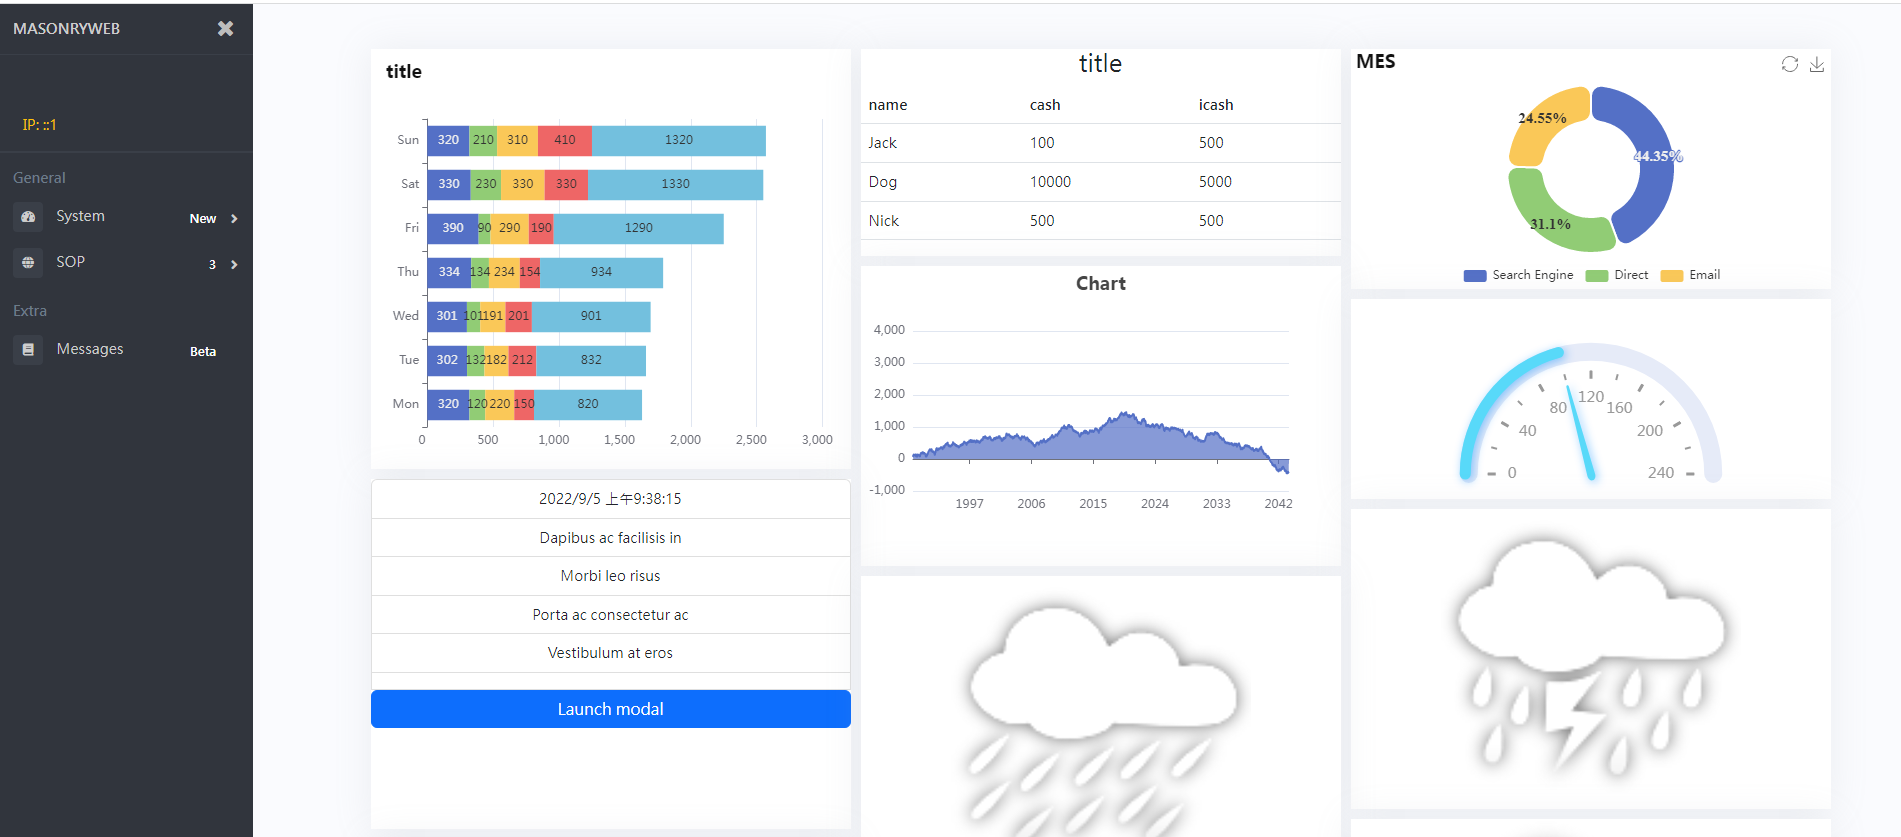Click the SOP count badge 3

(x=212, y=265)
